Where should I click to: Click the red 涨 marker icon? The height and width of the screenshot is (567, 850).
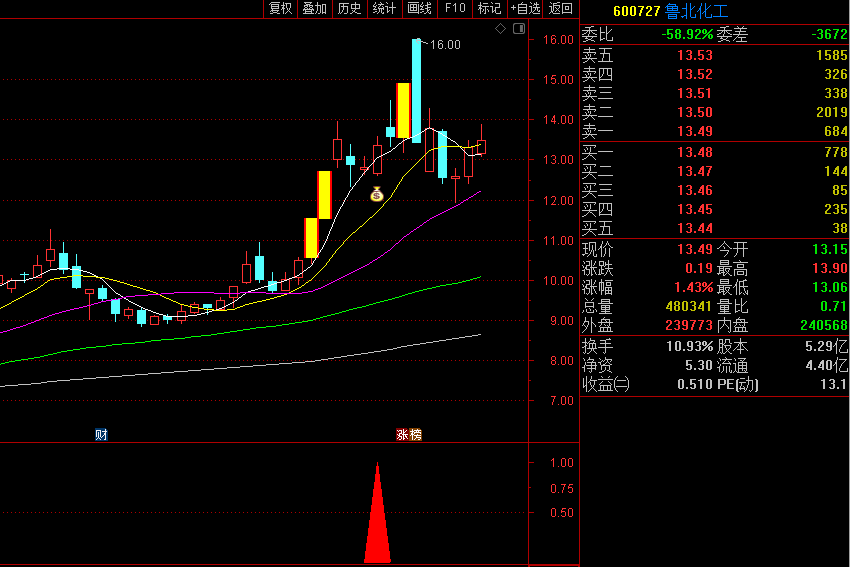pos(403,434)
